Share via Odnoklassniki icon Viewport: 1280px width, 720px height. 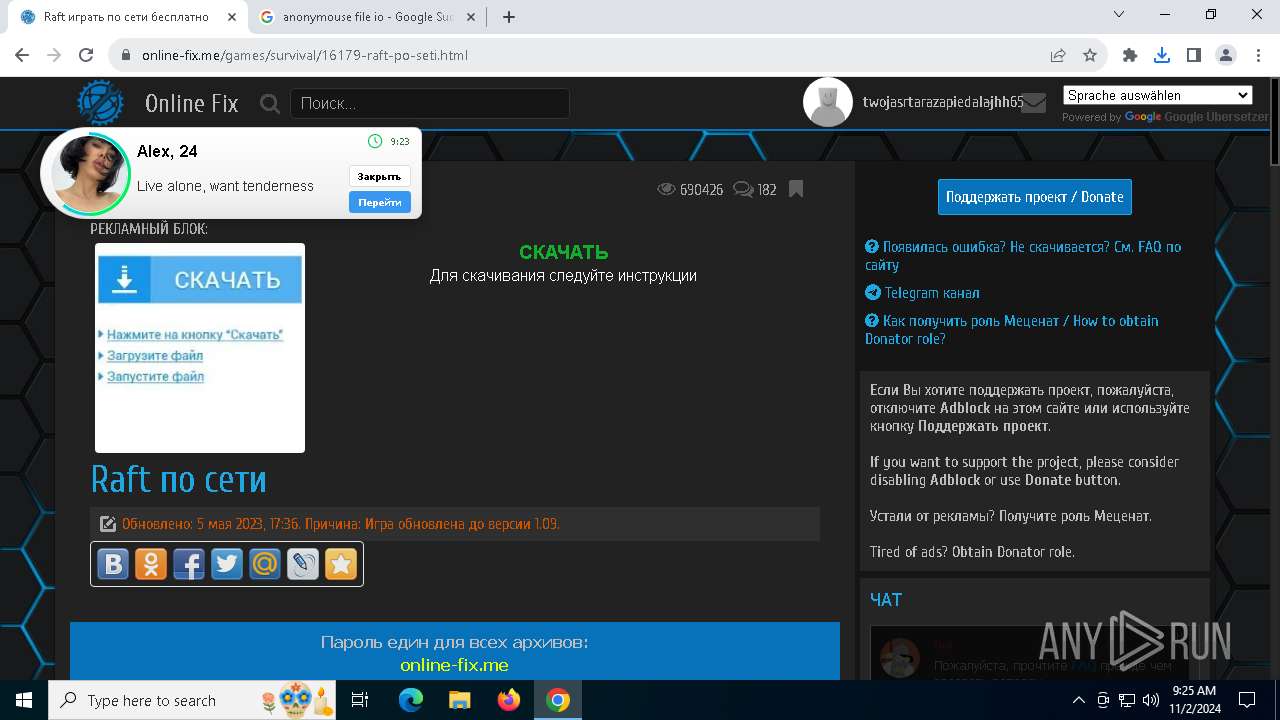point(150,564)
